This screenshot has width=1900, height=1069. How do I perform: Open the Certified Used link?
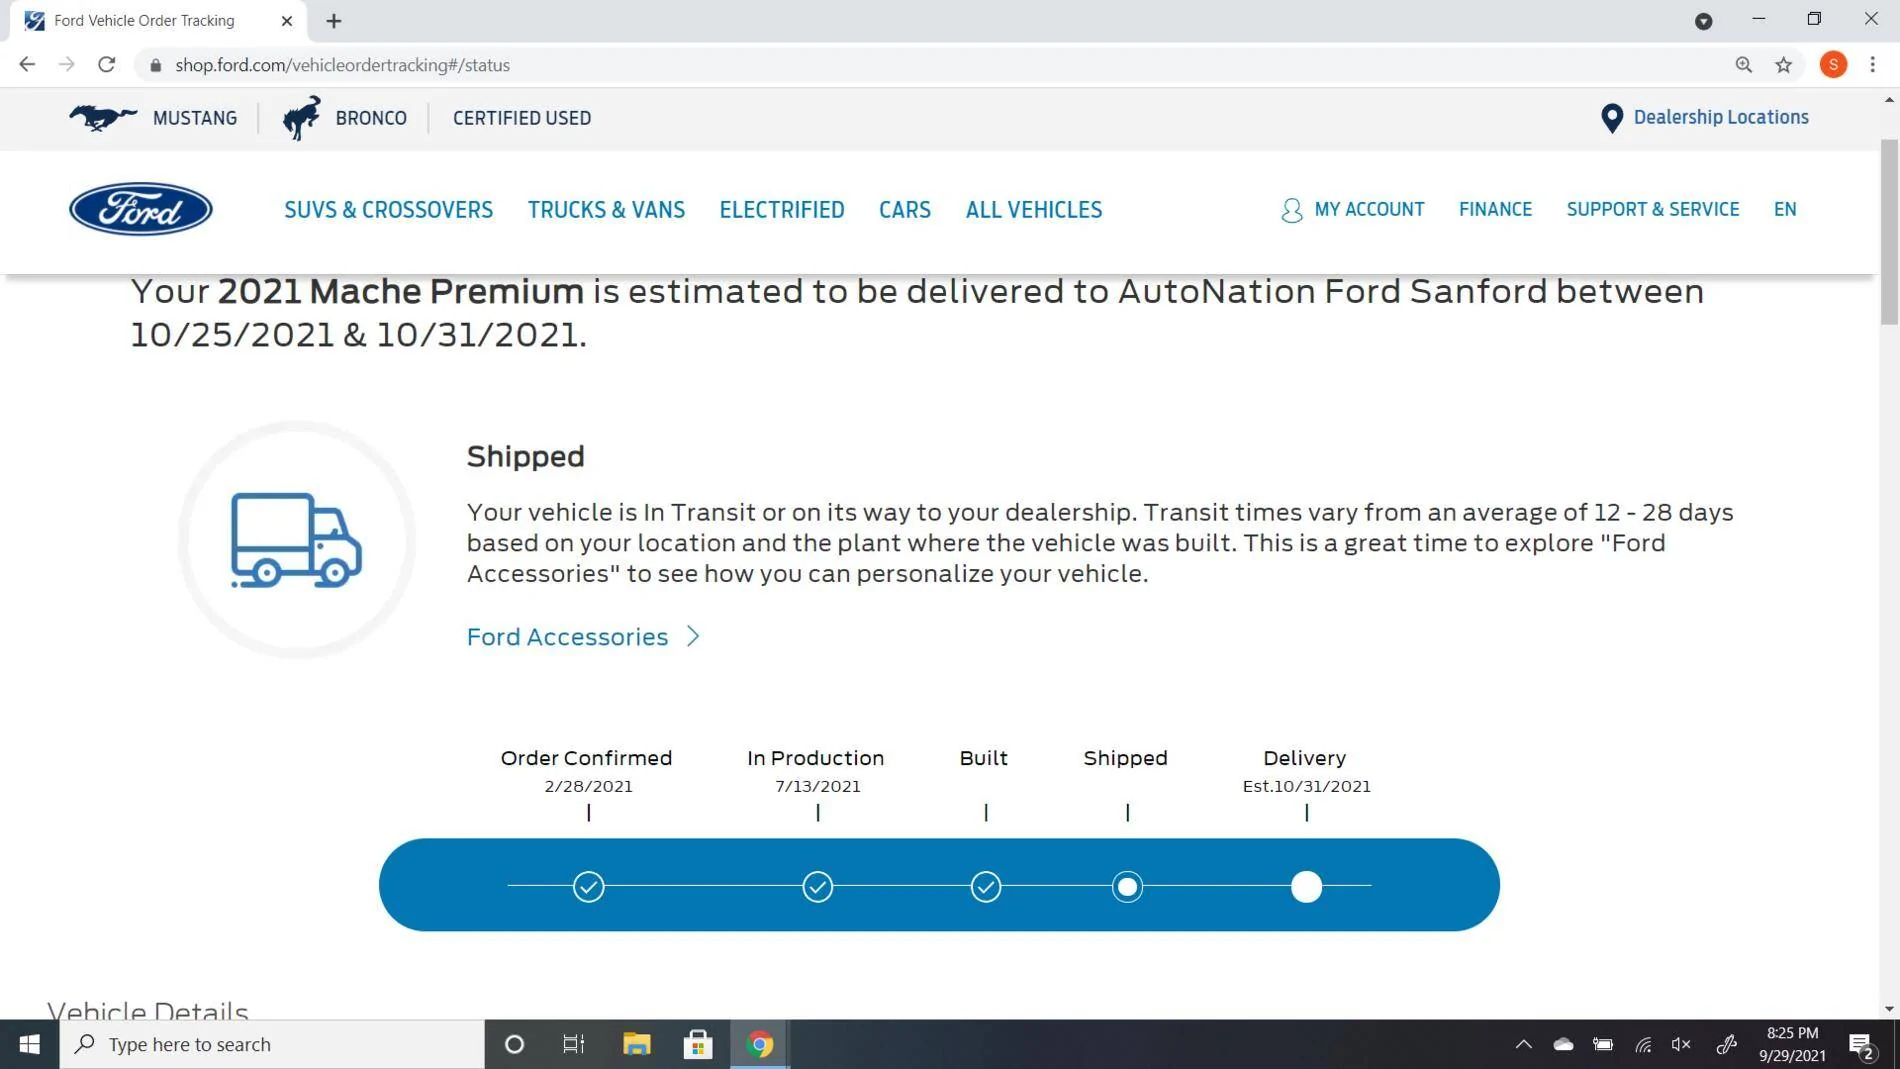tap(522, 118)
